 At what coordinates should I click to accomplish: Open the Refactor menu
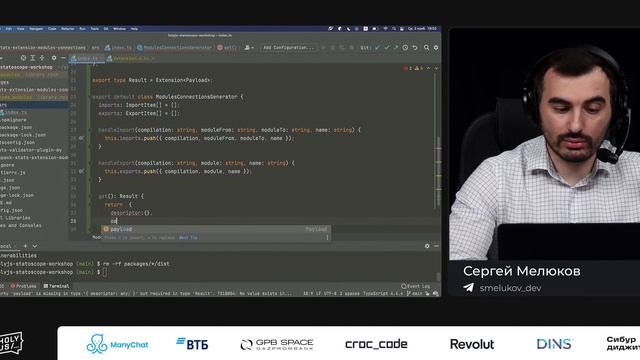coord(68,29)
